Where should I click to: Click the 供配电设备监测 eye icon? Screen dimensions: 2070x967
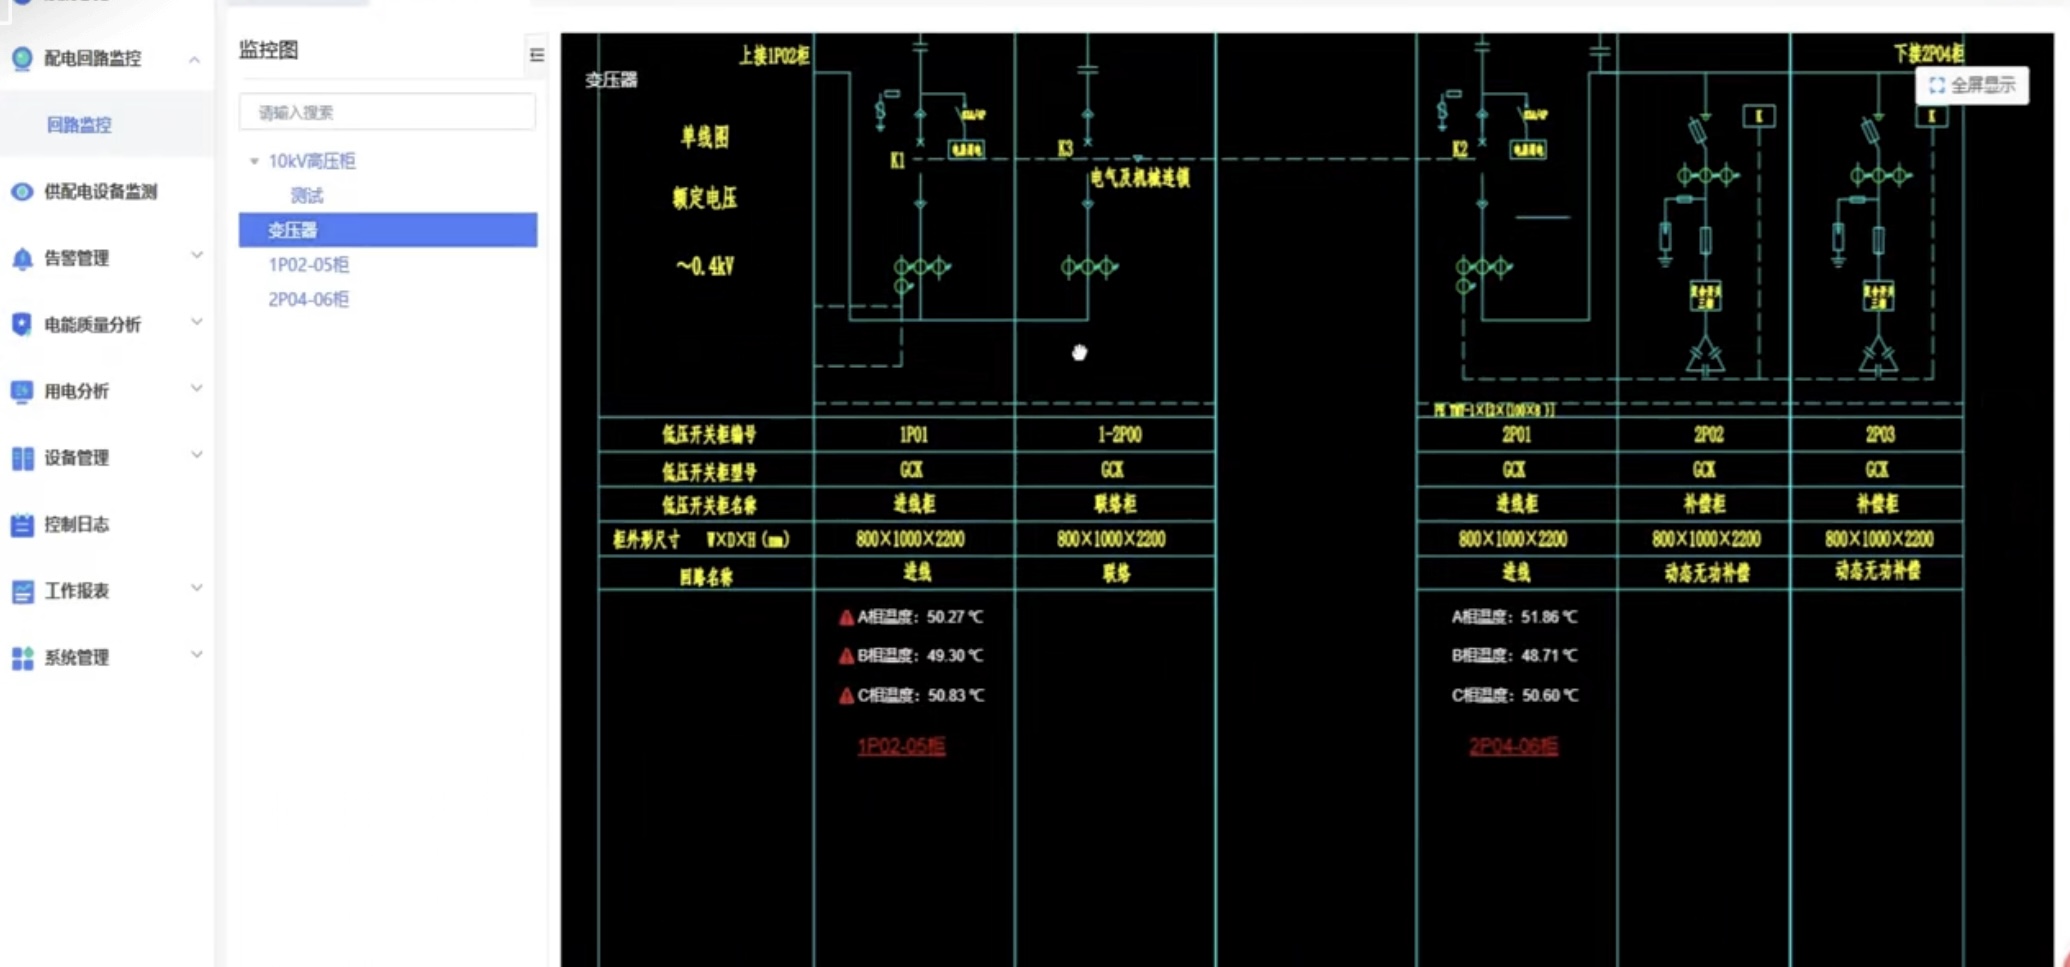click(x=22, y=192)
